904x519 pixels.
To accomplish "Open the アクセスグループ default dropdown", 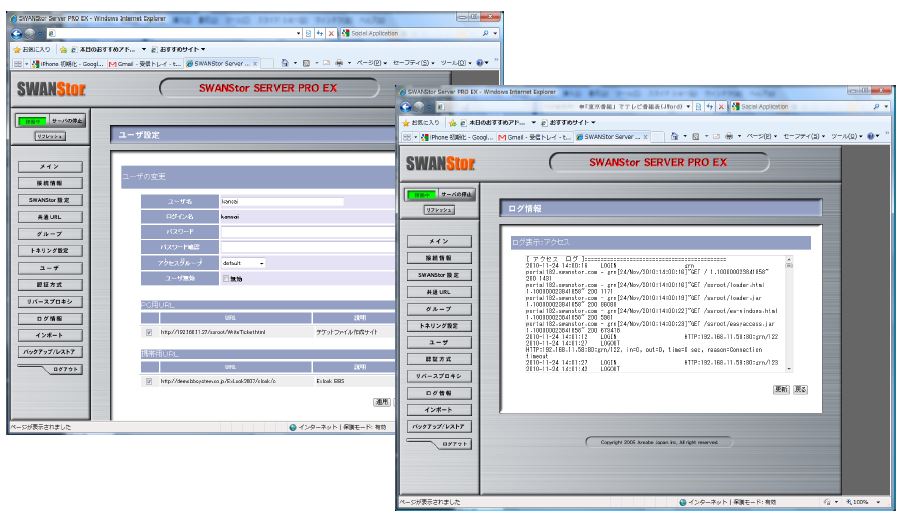I will (244, 263).
